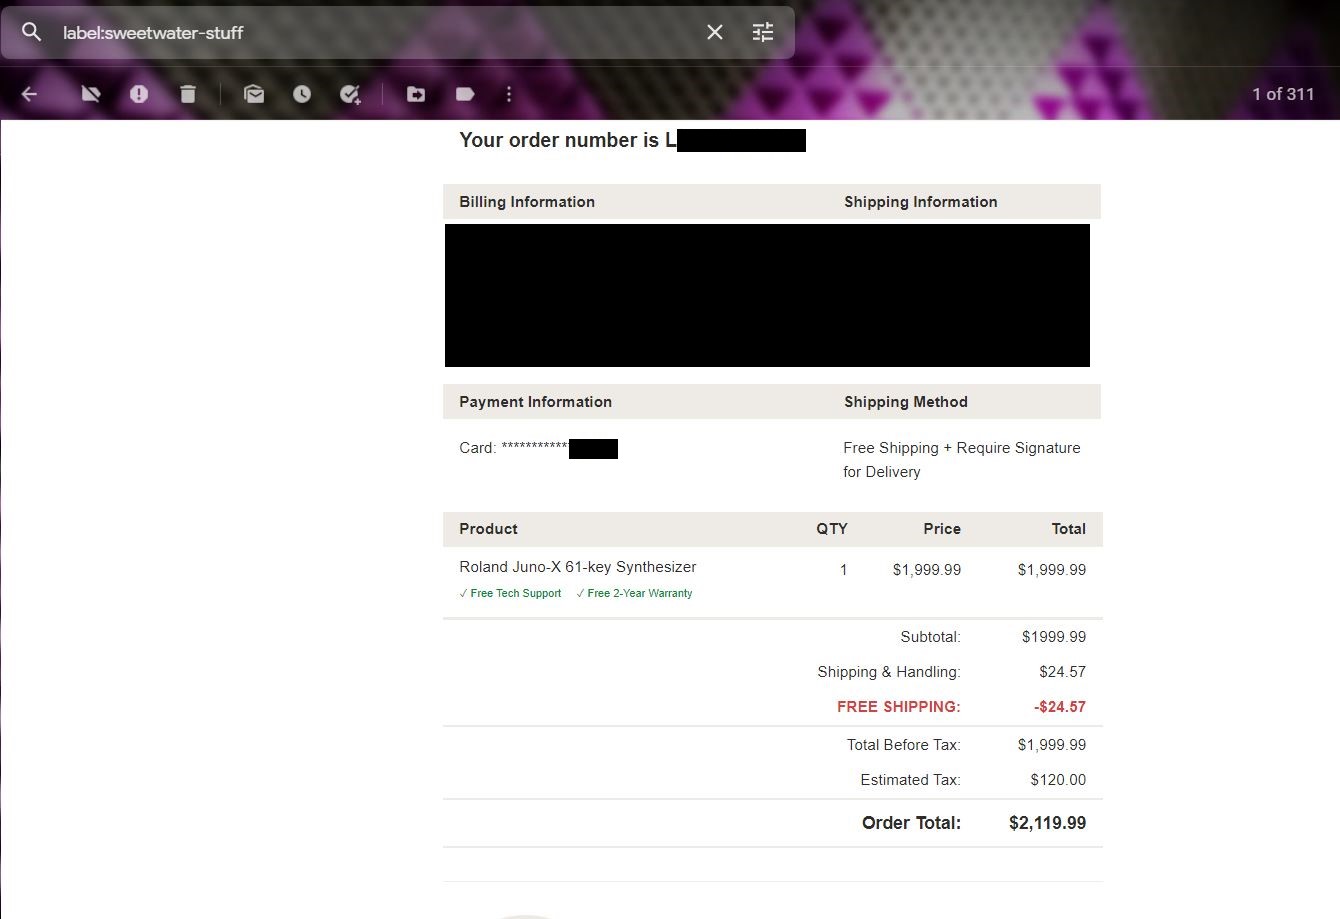Screen dimensions: 1340x919
Task: Mark the email as unread
Action: [254, 94]
